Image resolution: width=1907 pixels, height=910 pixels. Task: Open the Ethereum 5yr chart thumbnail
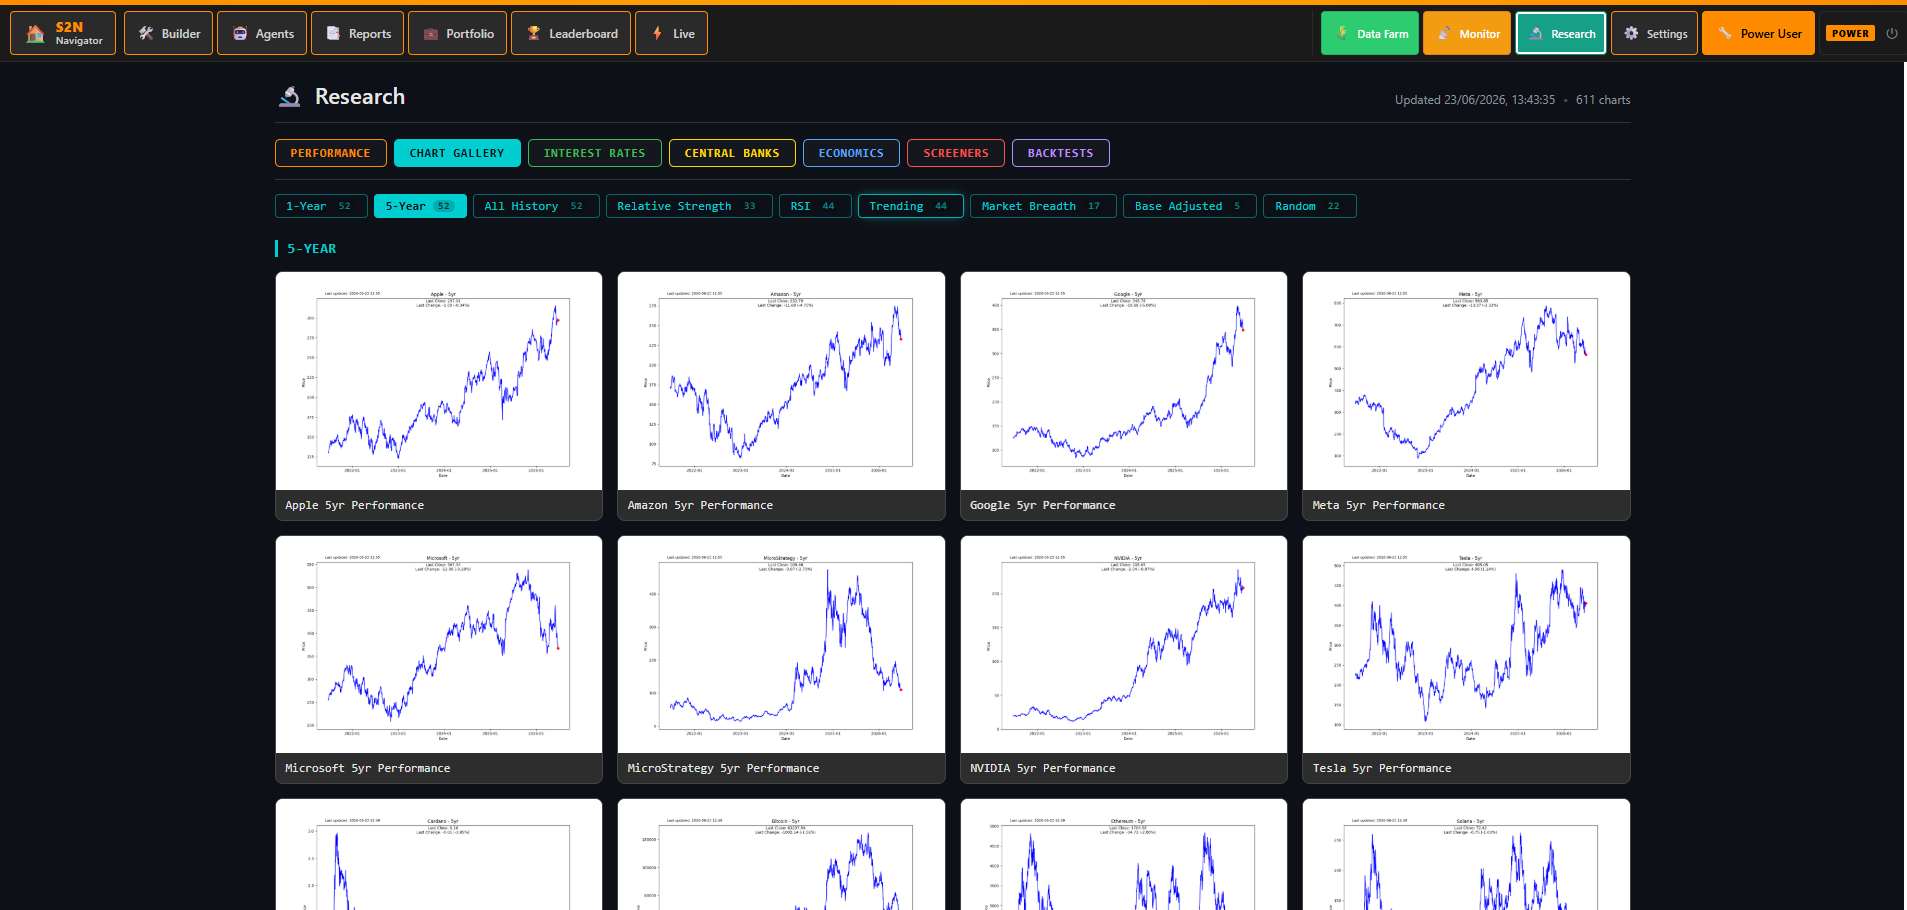[x=1124, y=855]
